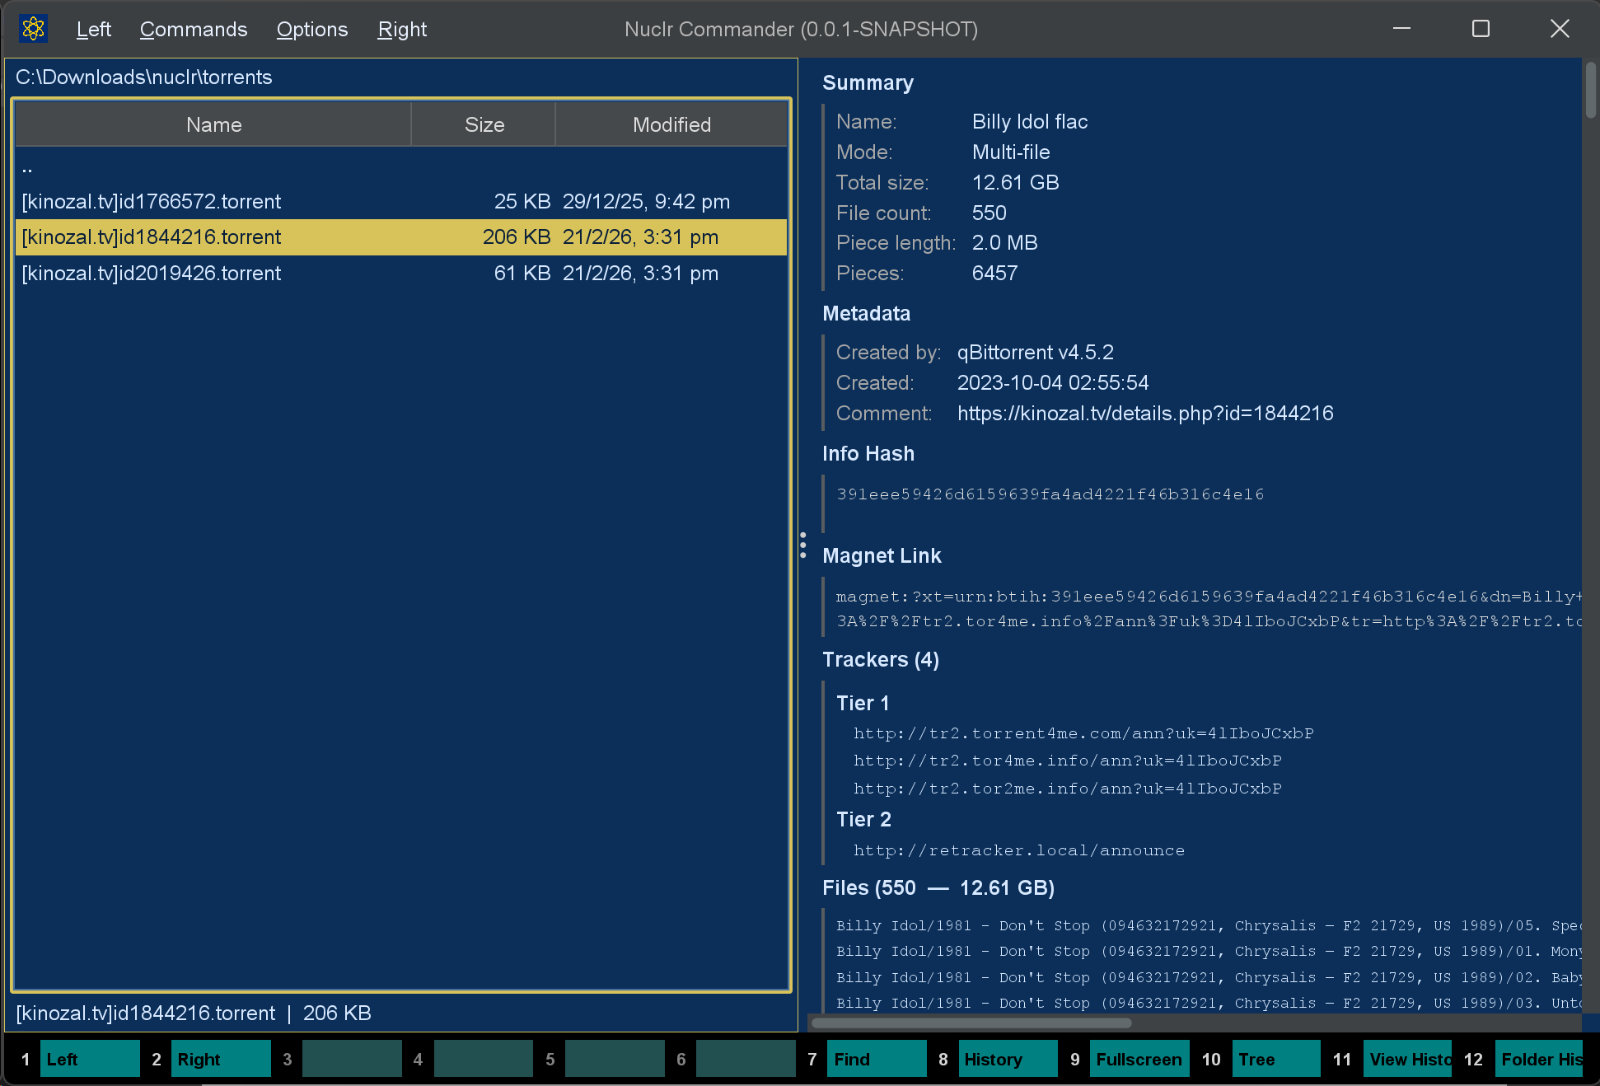Open the Right menu
Image resolution: width=1600 pixels, height=1086 pixels.
tap(402, 29)
